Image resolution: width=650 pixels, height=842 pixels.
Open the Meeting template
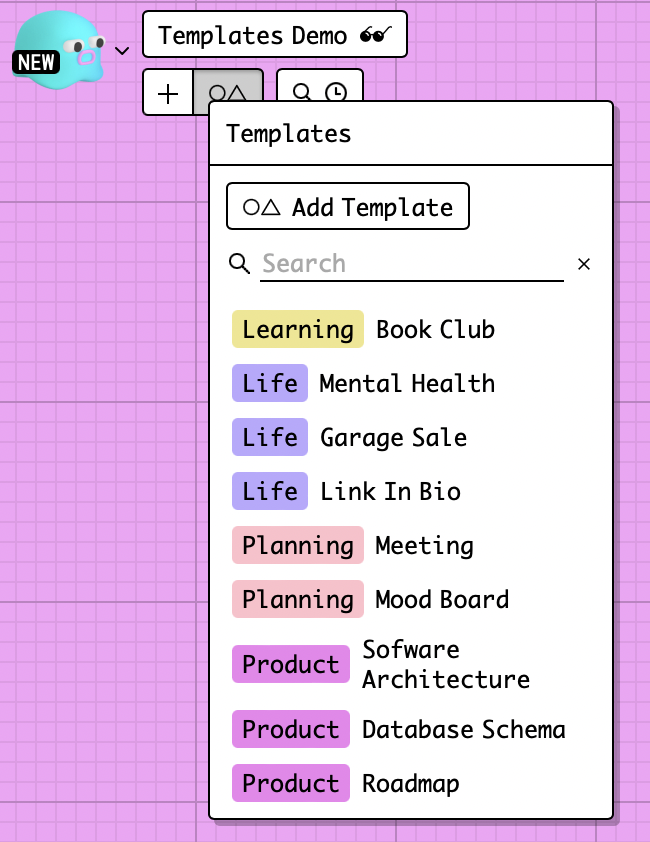pyautogui.click(x=424, y=546)
